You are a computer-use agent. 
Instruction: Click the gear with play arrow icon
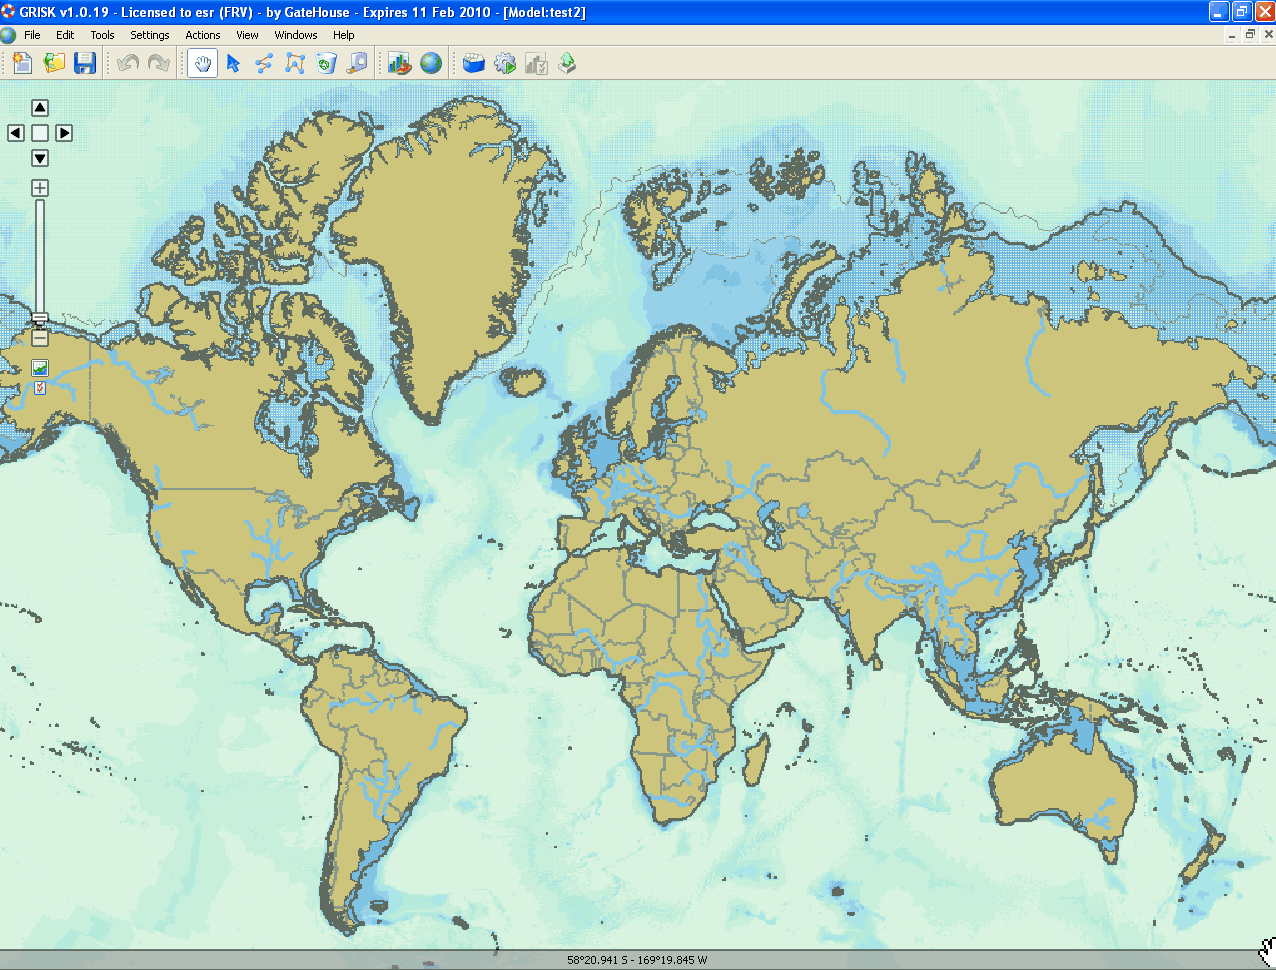point(505,64)
